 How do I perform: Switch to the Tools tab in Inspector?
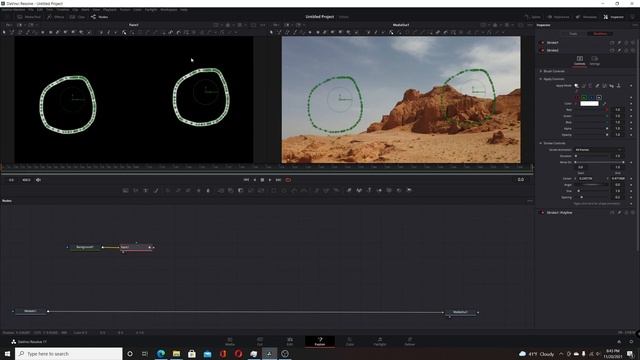point(573,34)
